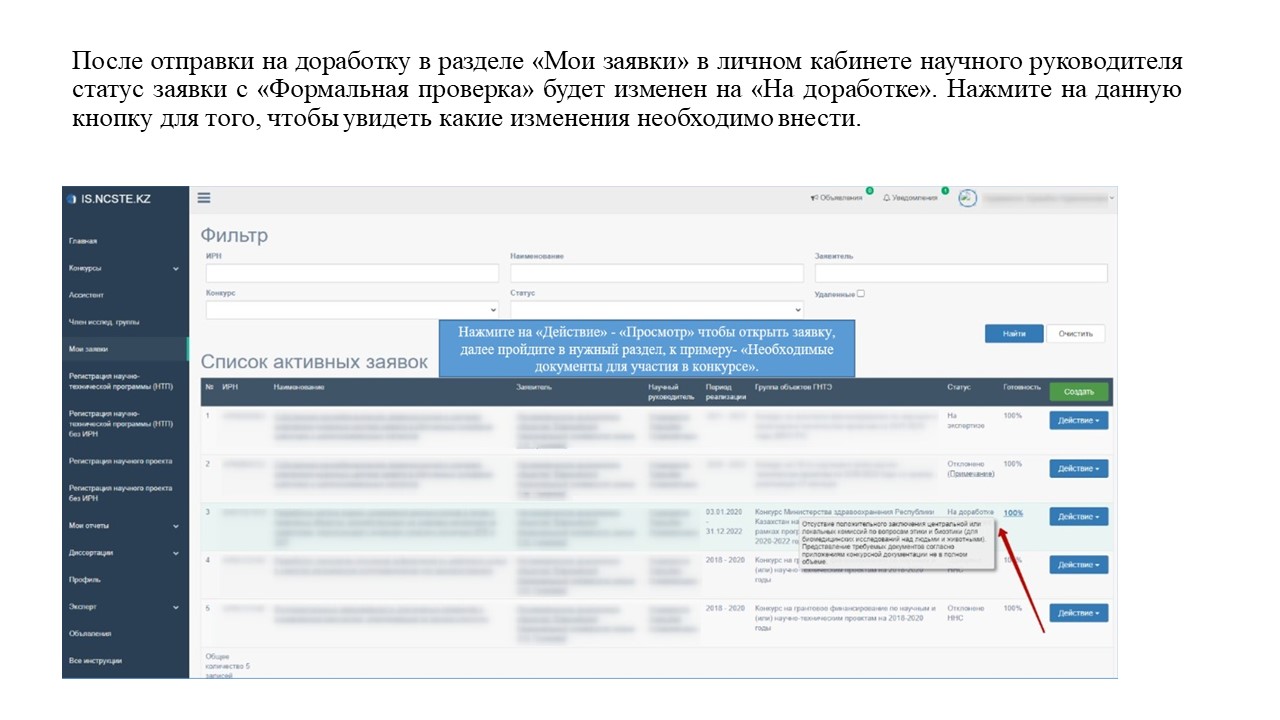Click the Найти button
1280x720 pixels.
[x=1014, y=334]
